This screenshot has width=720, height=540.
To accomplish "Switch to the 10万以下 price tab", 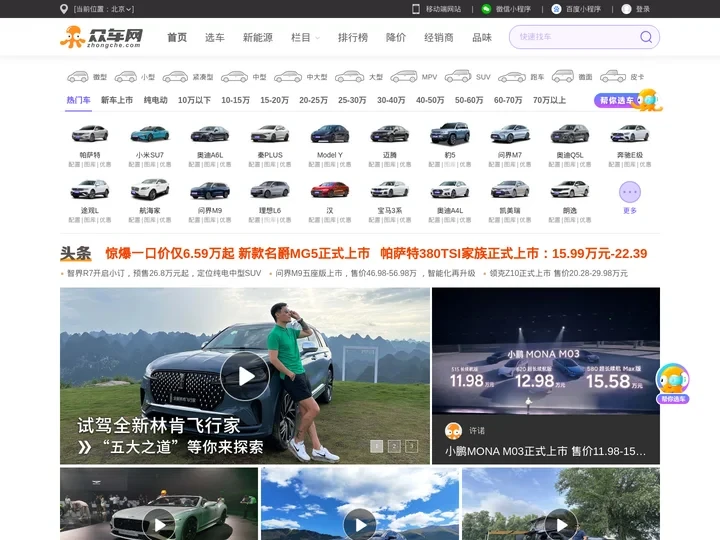I will pos(194,100).
